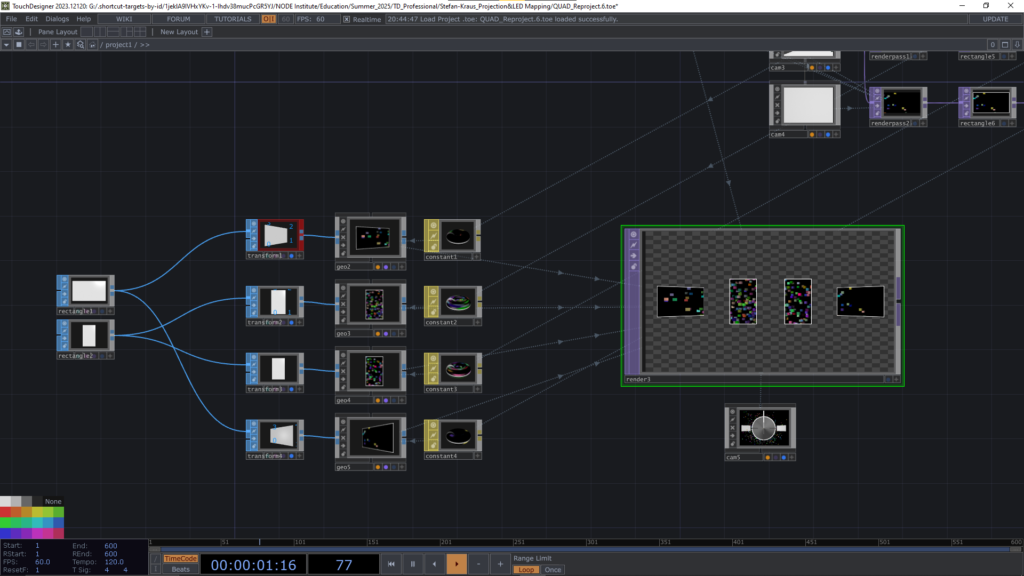1024x576 pixels.
Task: Expand the transform2 node plus toggle
Action: point(299,322)
